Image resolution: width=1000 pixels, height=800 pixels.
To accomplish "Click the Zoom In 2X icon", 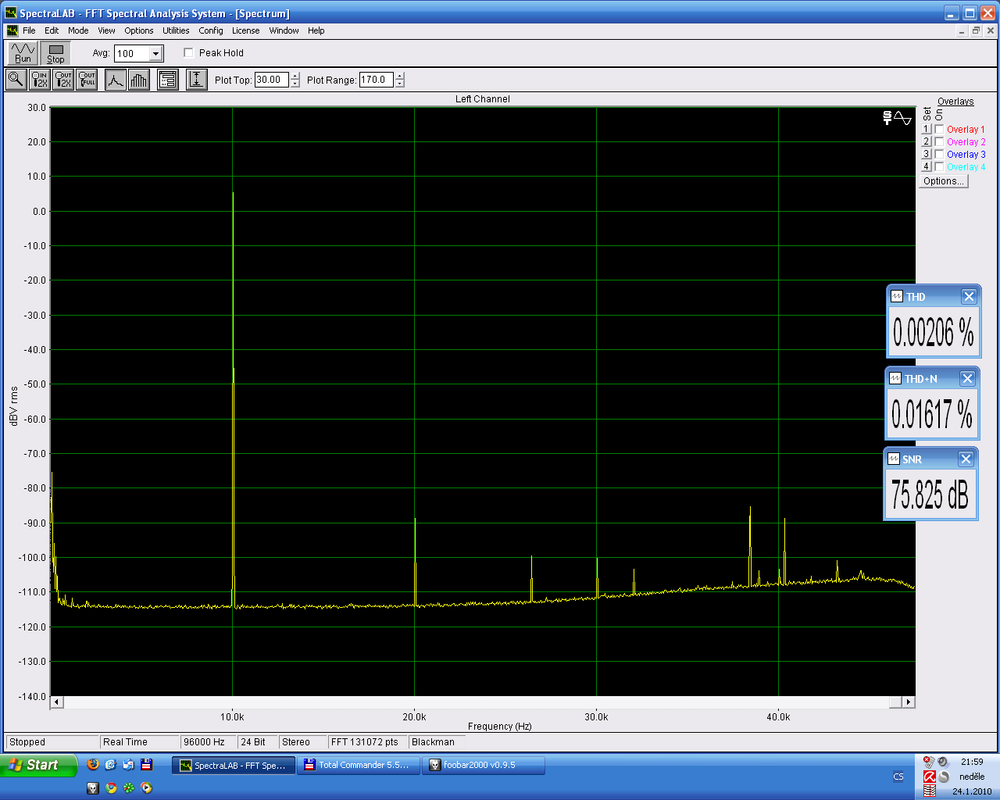I will 40,80.
